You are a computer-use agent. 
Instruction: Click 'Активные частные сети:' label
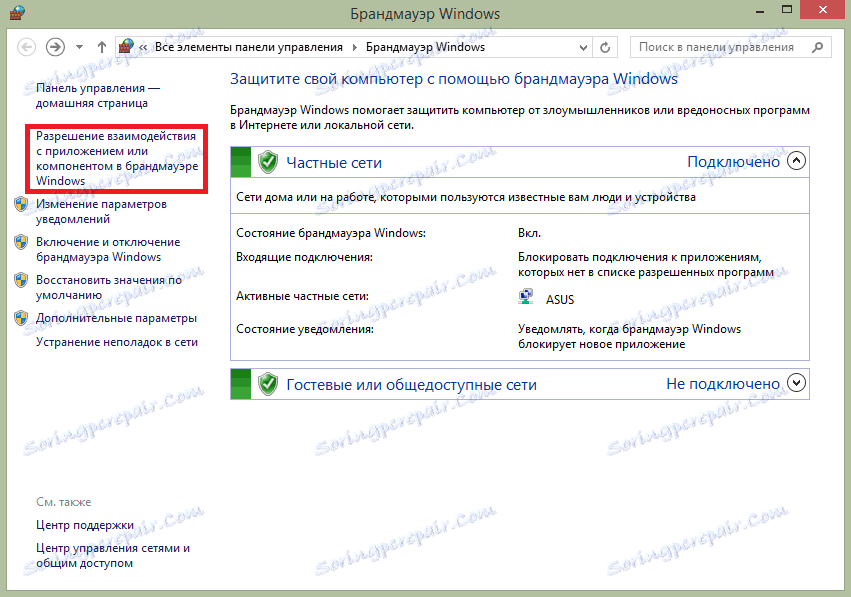click(302, 296)
